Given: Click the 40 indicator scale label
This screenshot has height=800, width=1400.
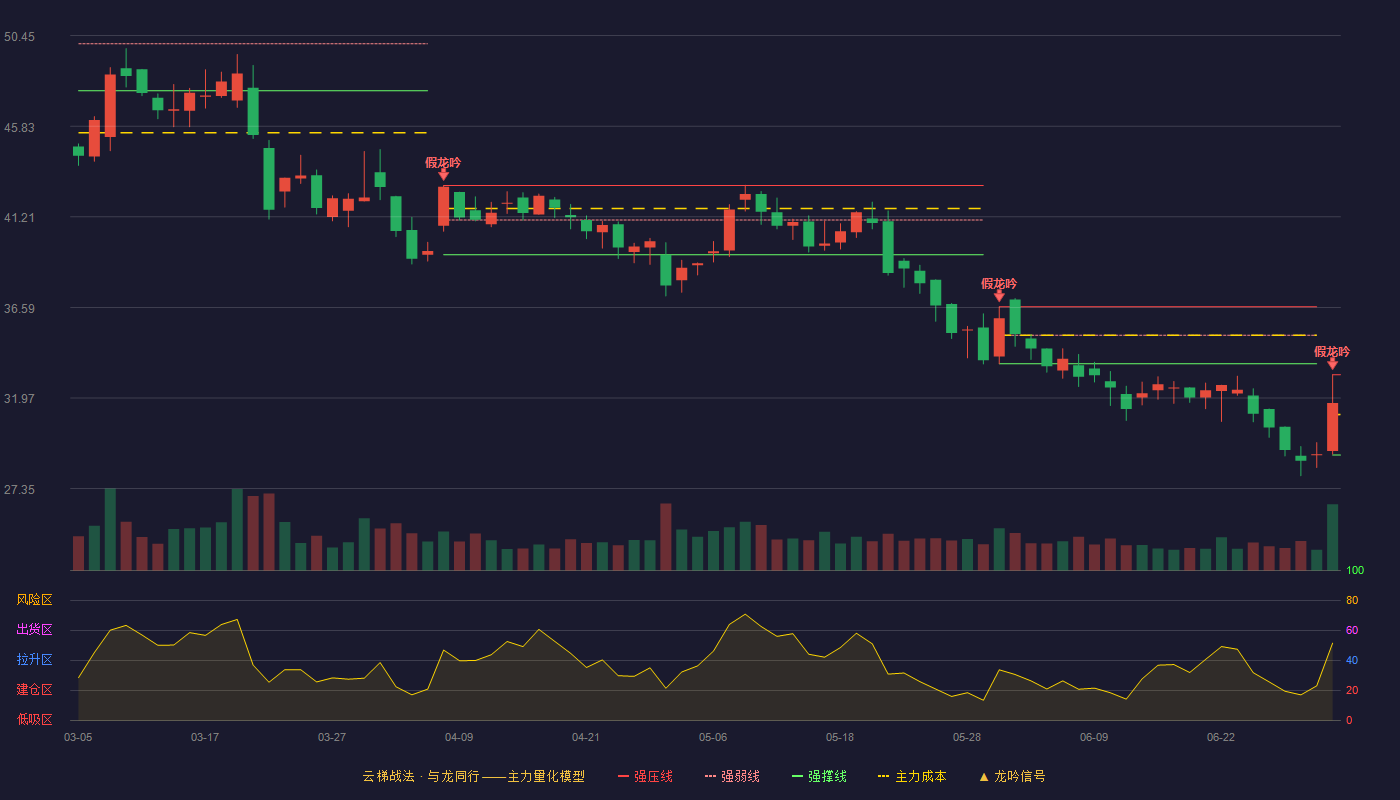Looking at the screenshot, I should click(1352, 660).
